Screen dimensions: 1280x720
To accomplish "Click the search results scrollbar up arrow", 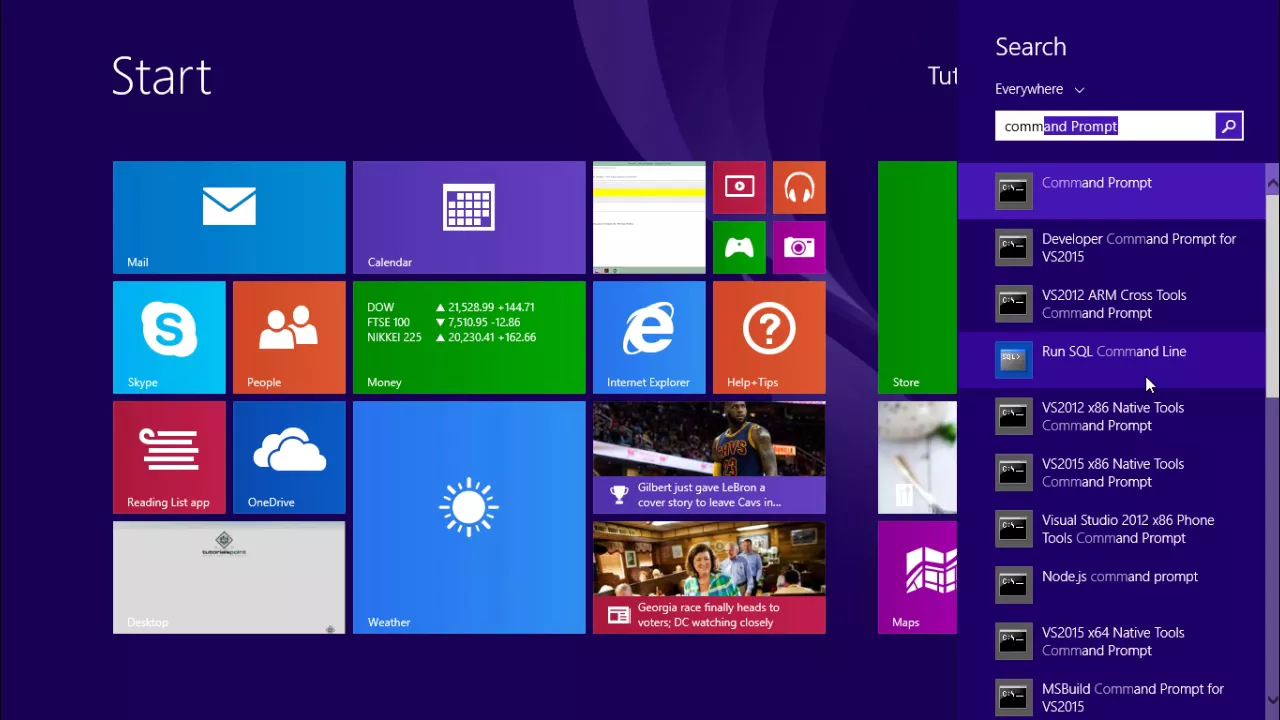I will click(x=1272, y=183).
